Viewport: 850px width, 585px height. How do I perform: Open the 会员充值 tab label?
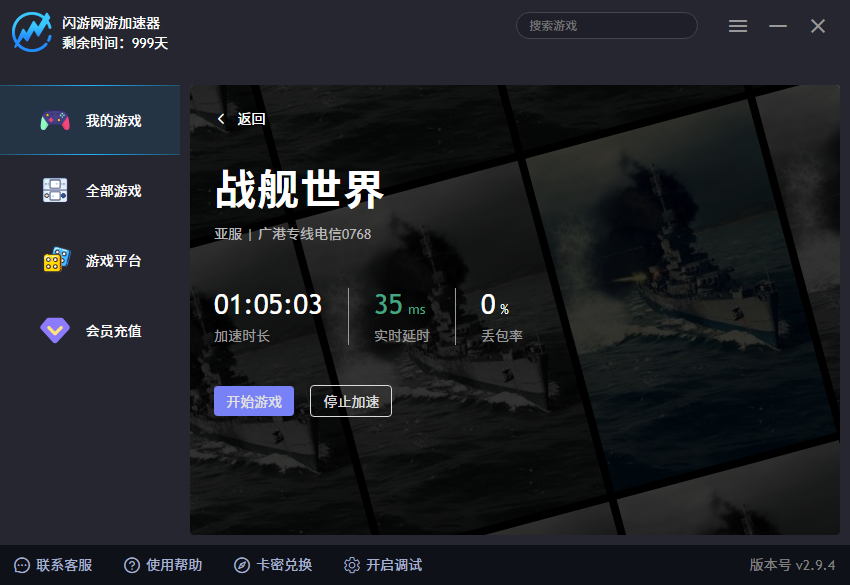[113, 331]
